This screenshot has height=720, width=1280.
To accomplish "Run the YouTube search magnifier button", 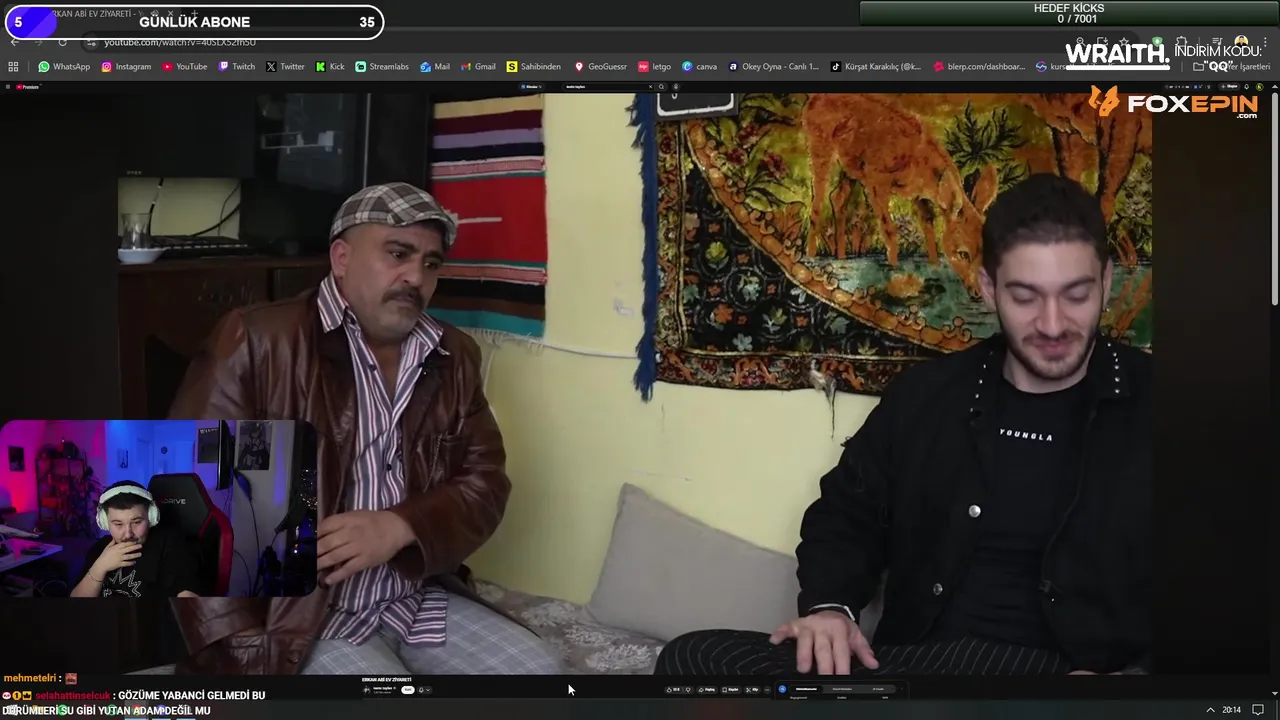I will tap(661, 87).
